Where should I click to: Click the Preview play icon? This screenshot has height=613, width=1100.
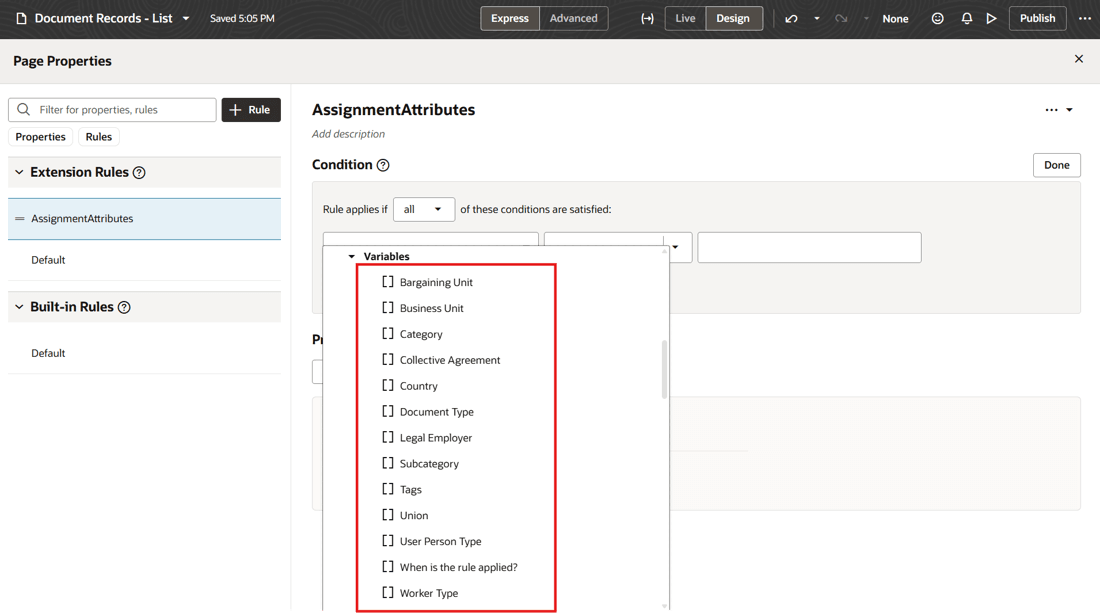(x=991, y=18)
